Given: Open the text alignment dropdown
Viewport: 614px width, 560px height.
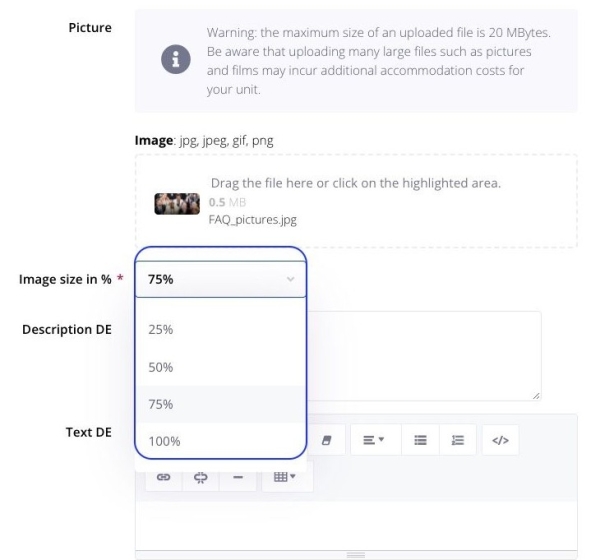Looking at the screenshot, I should point(374,439).
